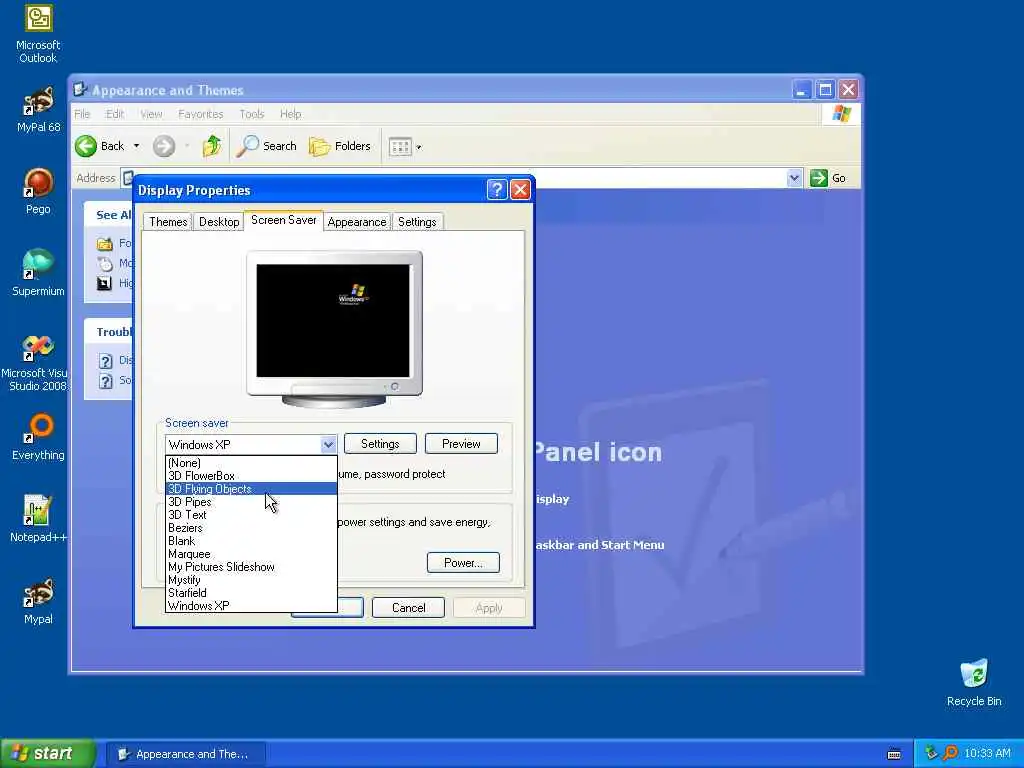The width and height of the screenshot is (1024, 768).
Task: Select the Screen Saver tab
Action: coord(283,220)
